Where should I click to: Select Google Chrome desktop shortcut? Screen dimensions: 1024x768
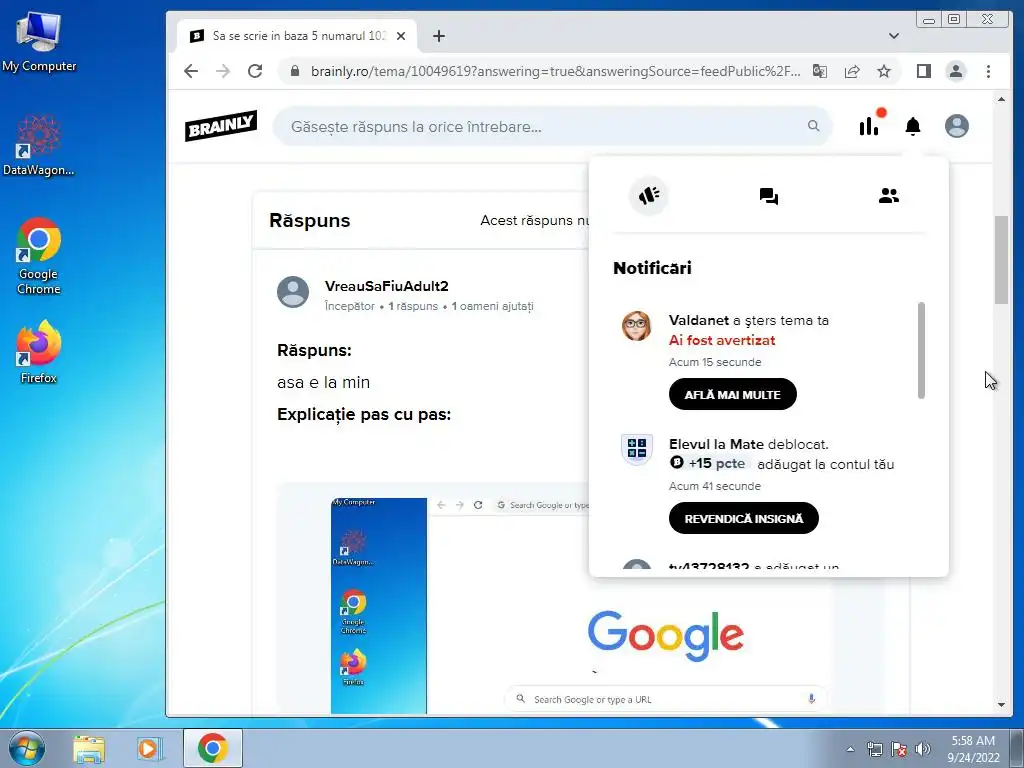[x=39, y=256]
